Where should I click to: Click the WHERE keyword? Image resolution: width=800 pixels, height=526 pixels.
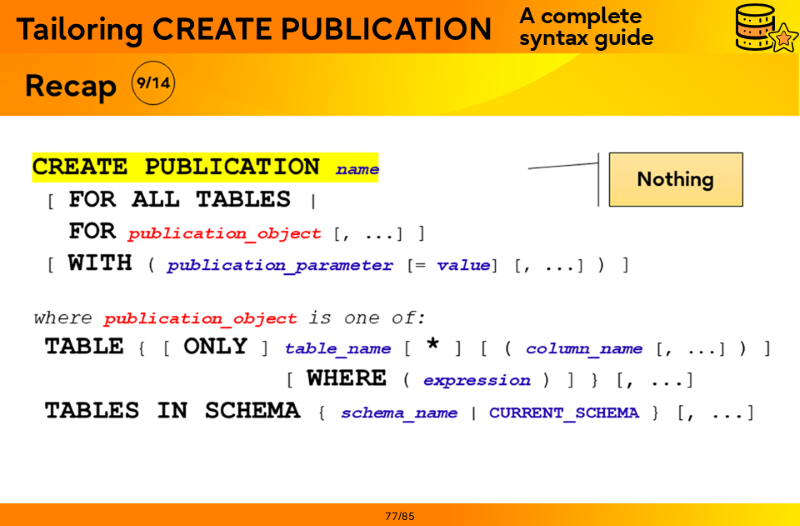[x=346, y=379]
